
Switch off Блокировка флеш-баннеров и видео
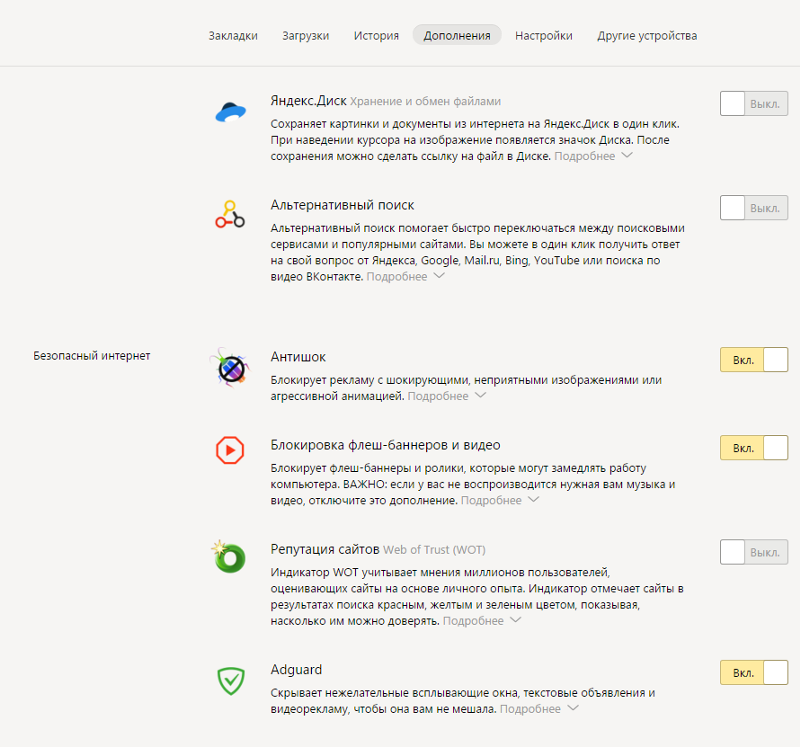[754, 447]
